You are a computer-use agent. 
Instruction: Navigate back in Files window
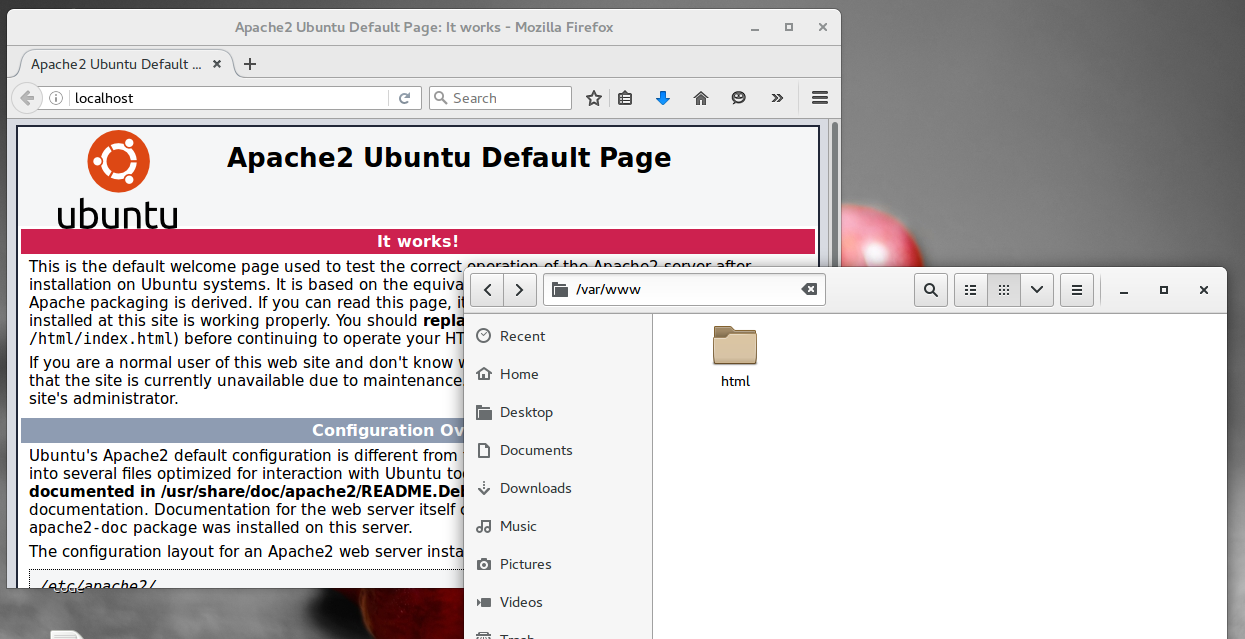pyautogui.click(x=487, y=290)
